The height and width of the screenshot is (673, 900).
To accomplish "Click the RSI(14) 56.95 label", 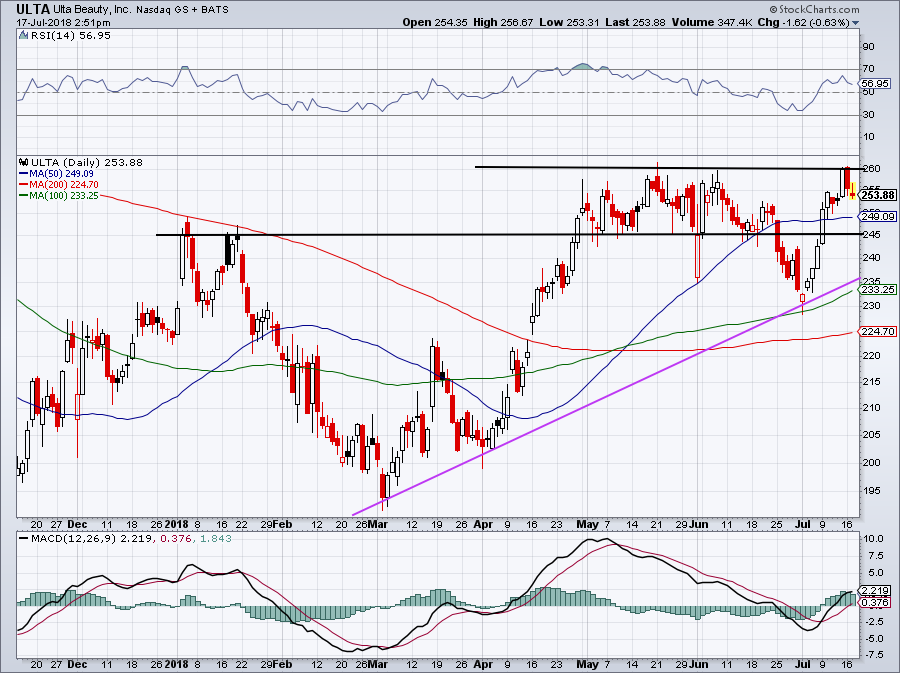I will (x=70, y=36).
